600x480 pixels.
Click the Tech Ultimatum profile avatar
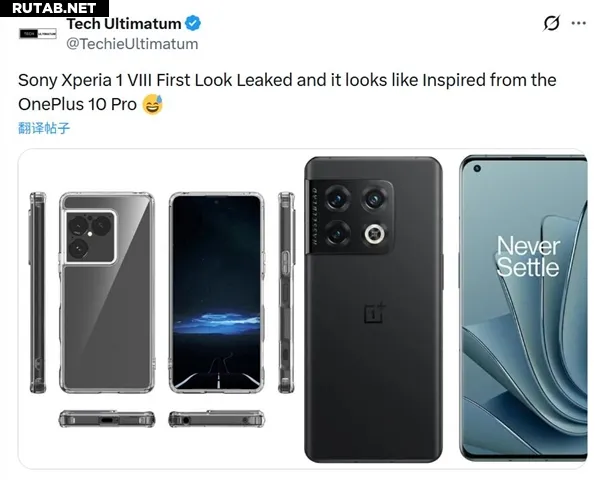38,34
